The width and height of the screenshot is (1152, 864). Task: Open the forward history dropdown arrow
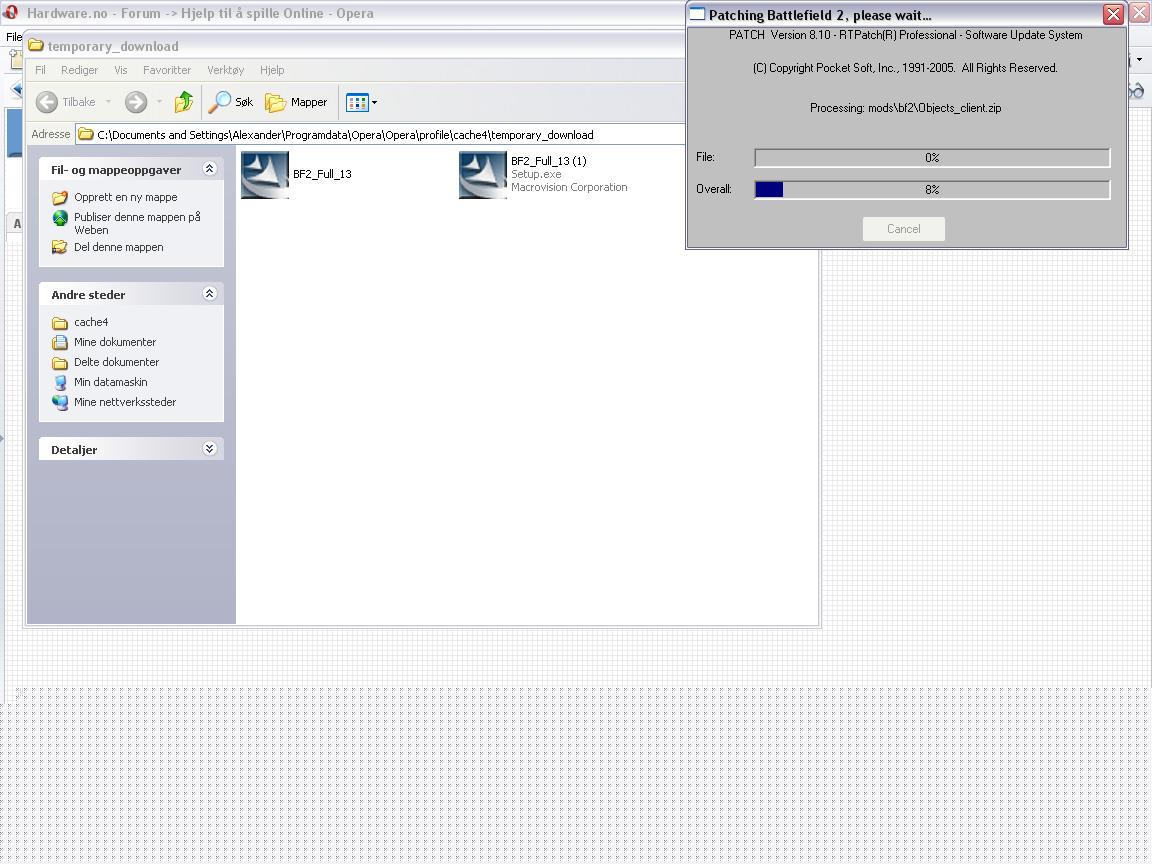click(159, 102)
